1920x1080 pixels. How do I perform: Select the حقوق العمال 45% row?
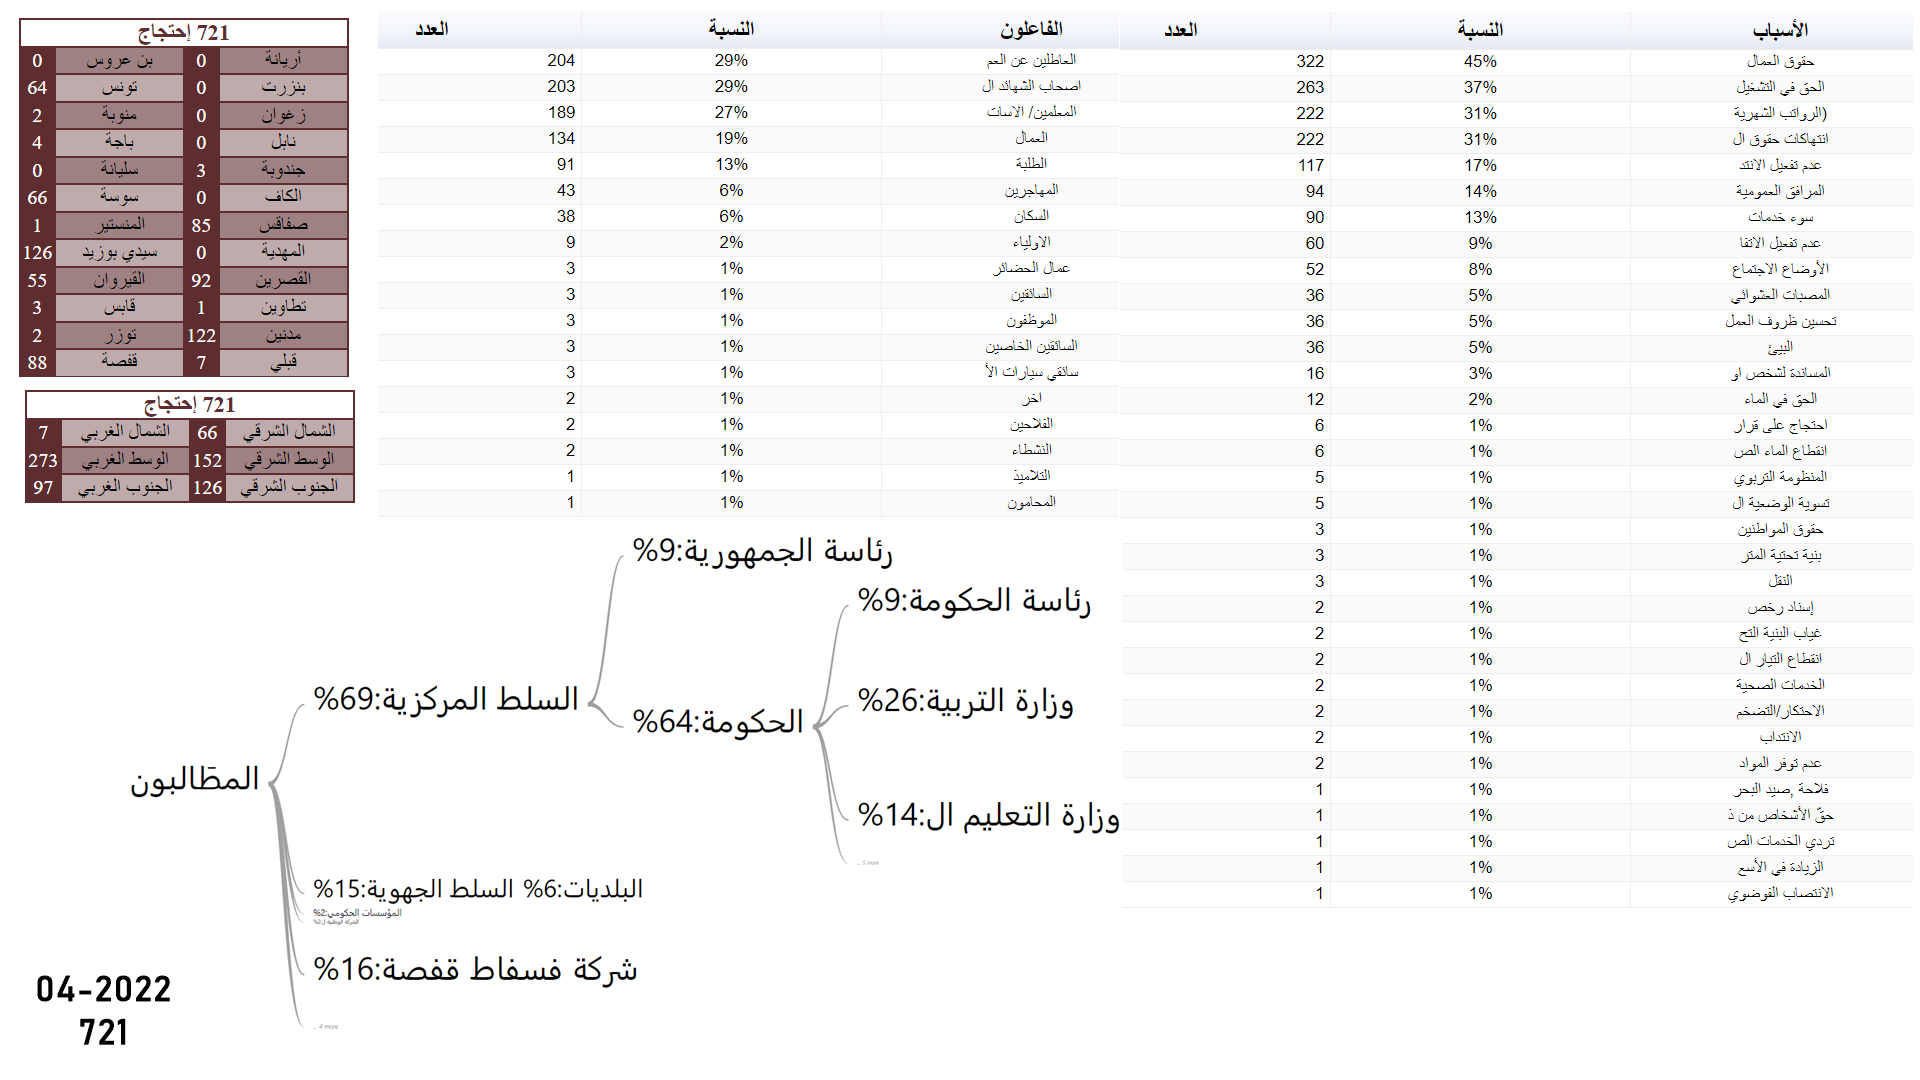[x=1779, y=61]
